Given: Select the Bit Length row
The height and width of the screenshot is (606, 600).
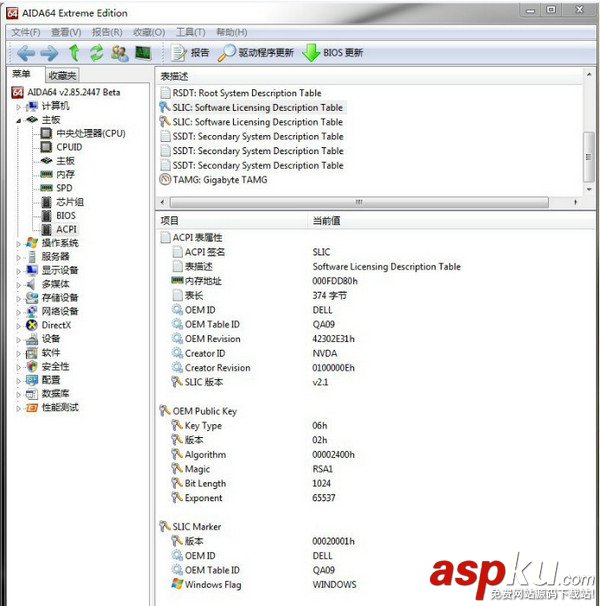Looking at the screenshot, I should tap(251, 483).
